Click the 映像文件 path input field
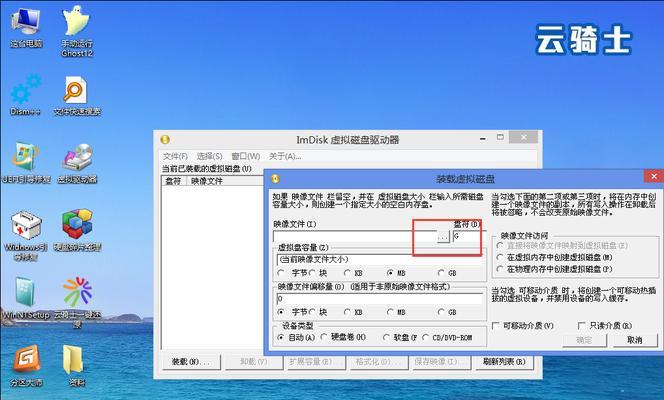 (355, 236)
